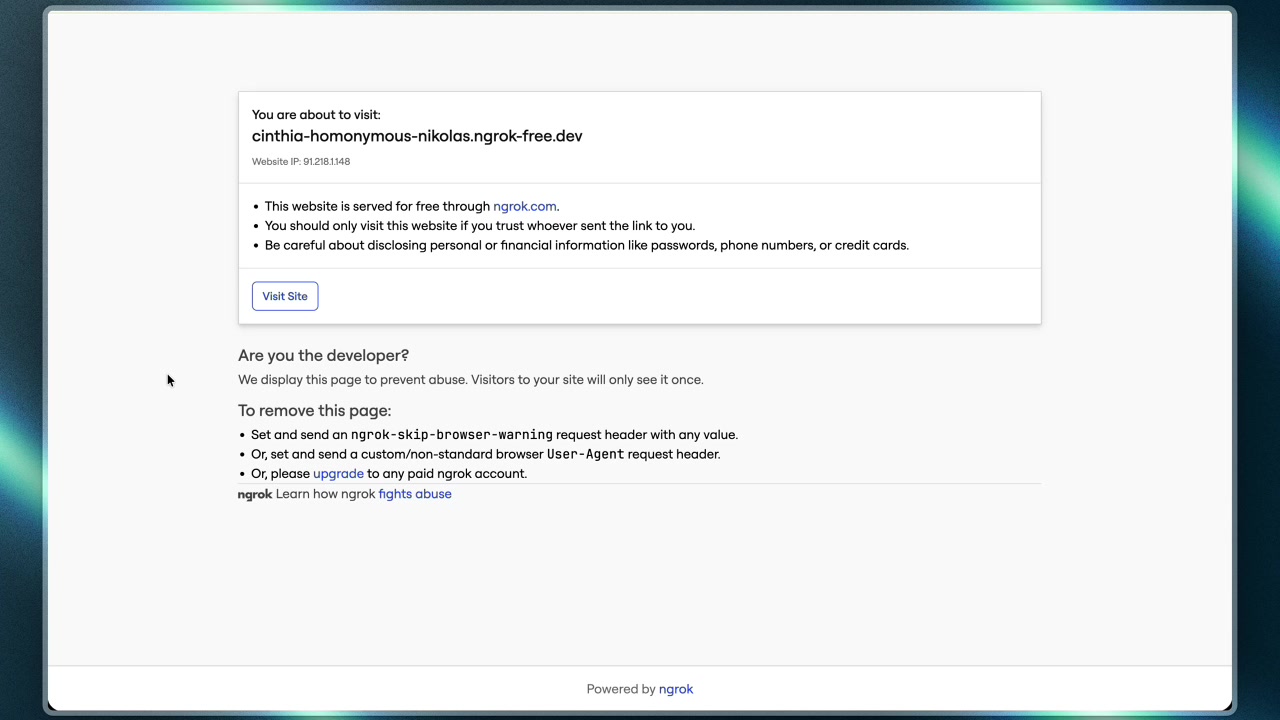1280x720 pixels.
Task: Click the upgrade link
Action: pos(338,473)
